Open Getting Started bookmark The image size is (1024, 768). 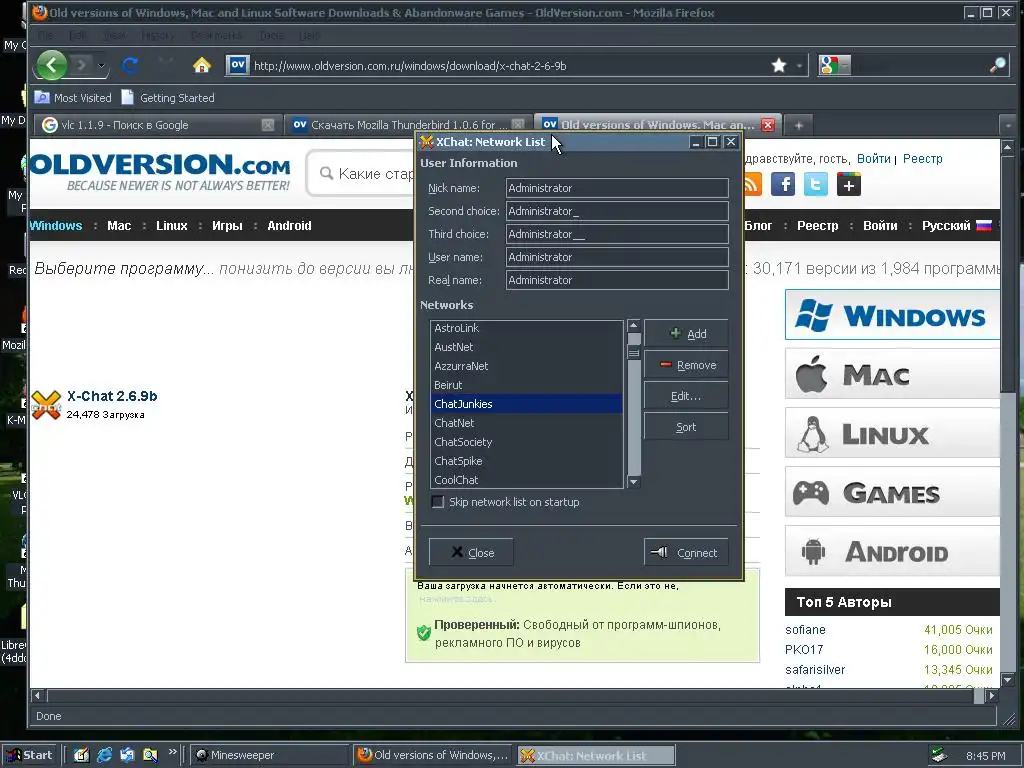tap(168, 98)
